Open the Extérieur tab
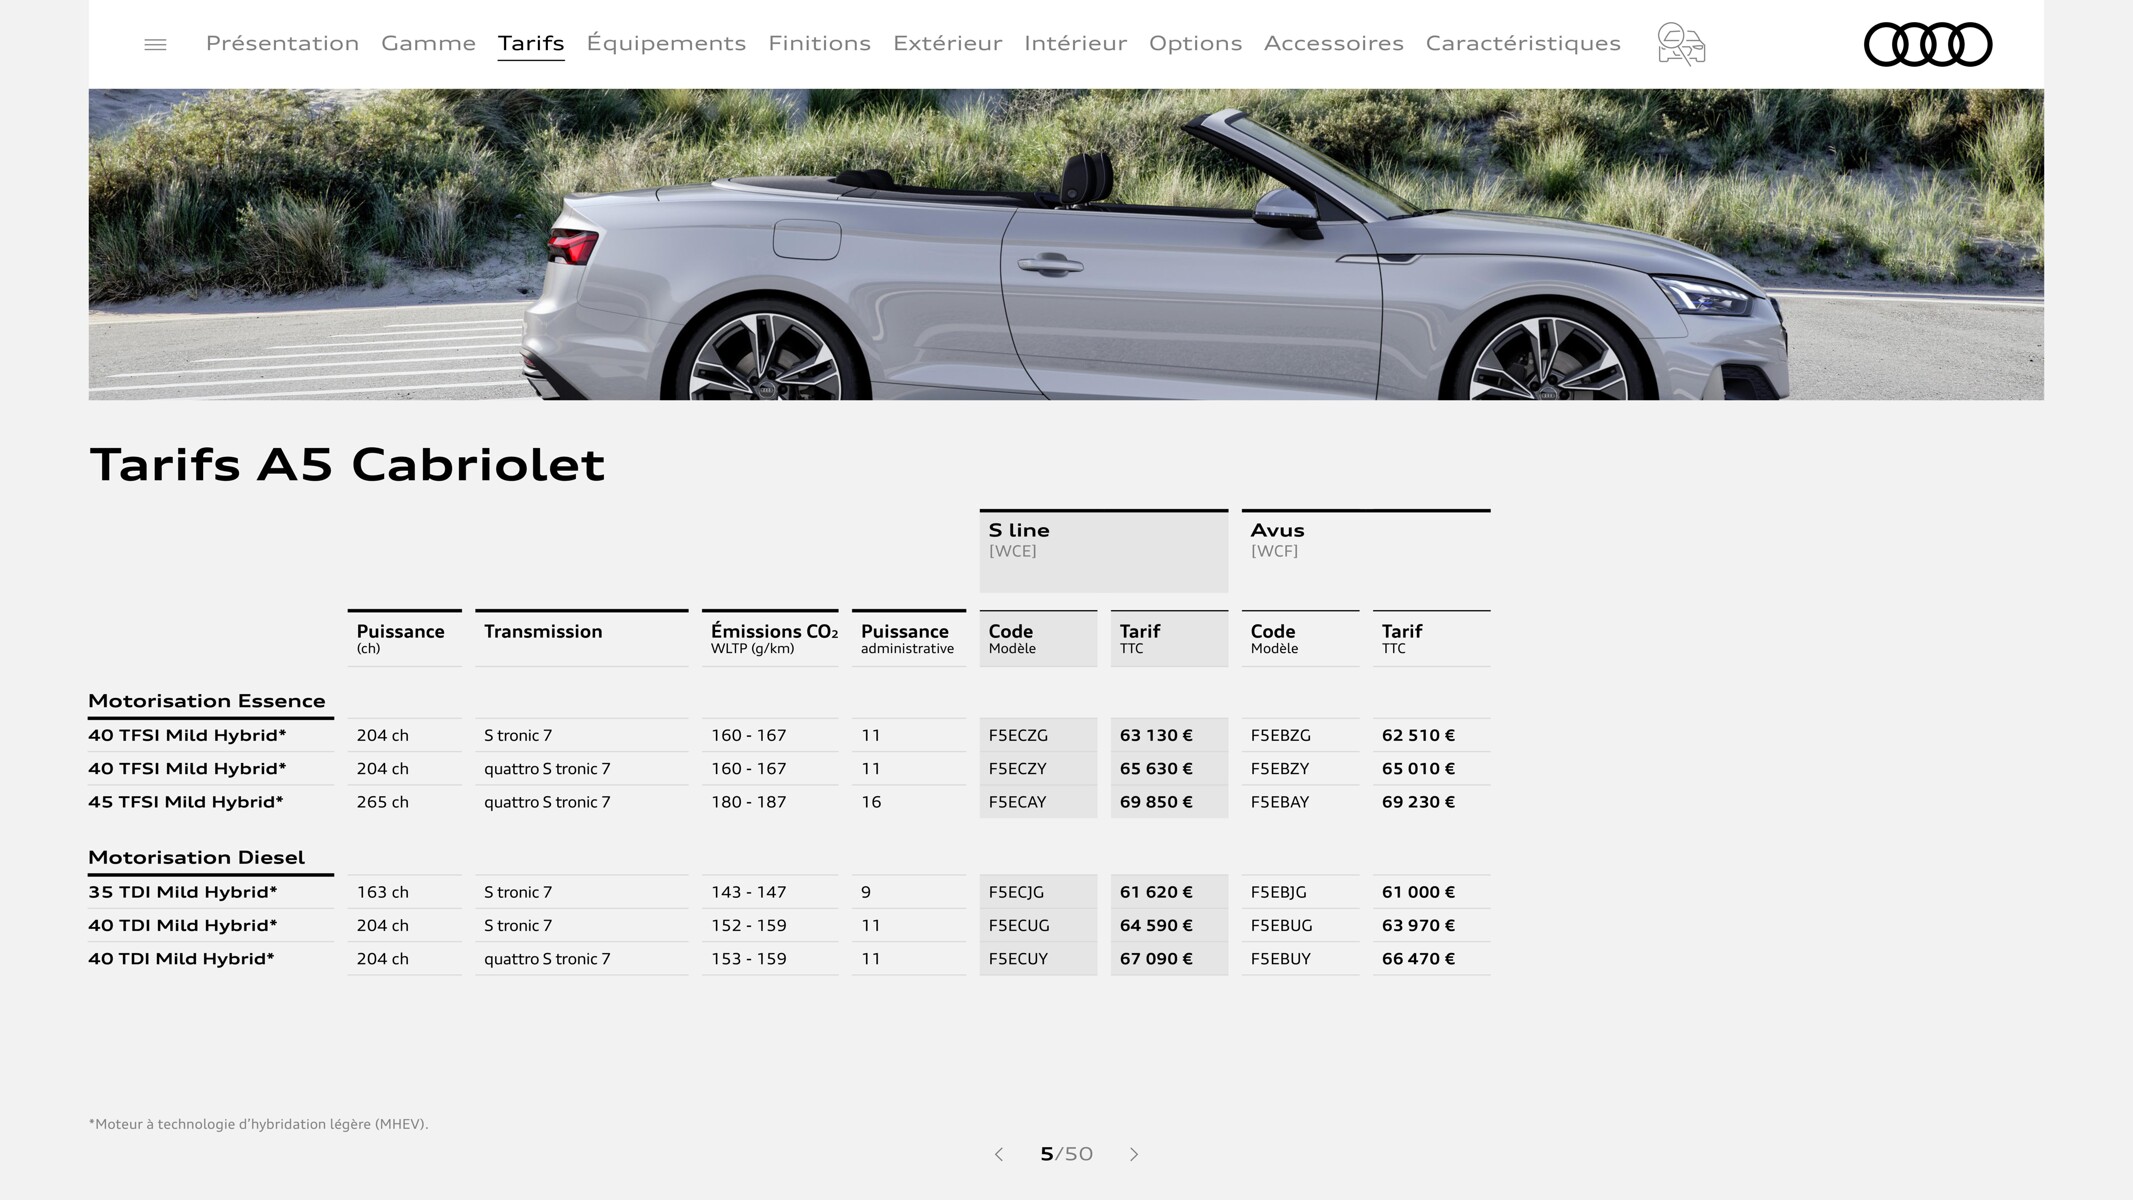The width and height of the screenshot is (2133, 1200). 947,43
